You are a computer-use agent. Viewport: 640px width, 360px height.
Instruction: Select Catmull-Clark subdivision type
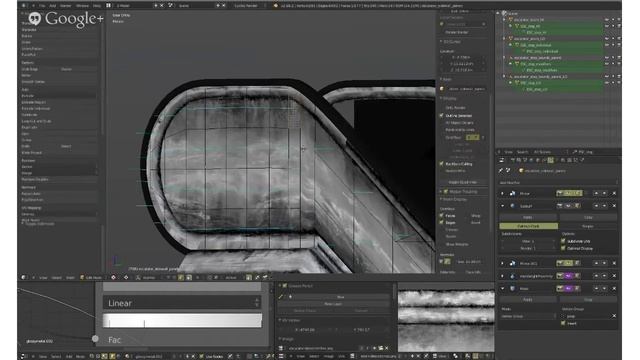pyautogui.click(x=529, y=226)
